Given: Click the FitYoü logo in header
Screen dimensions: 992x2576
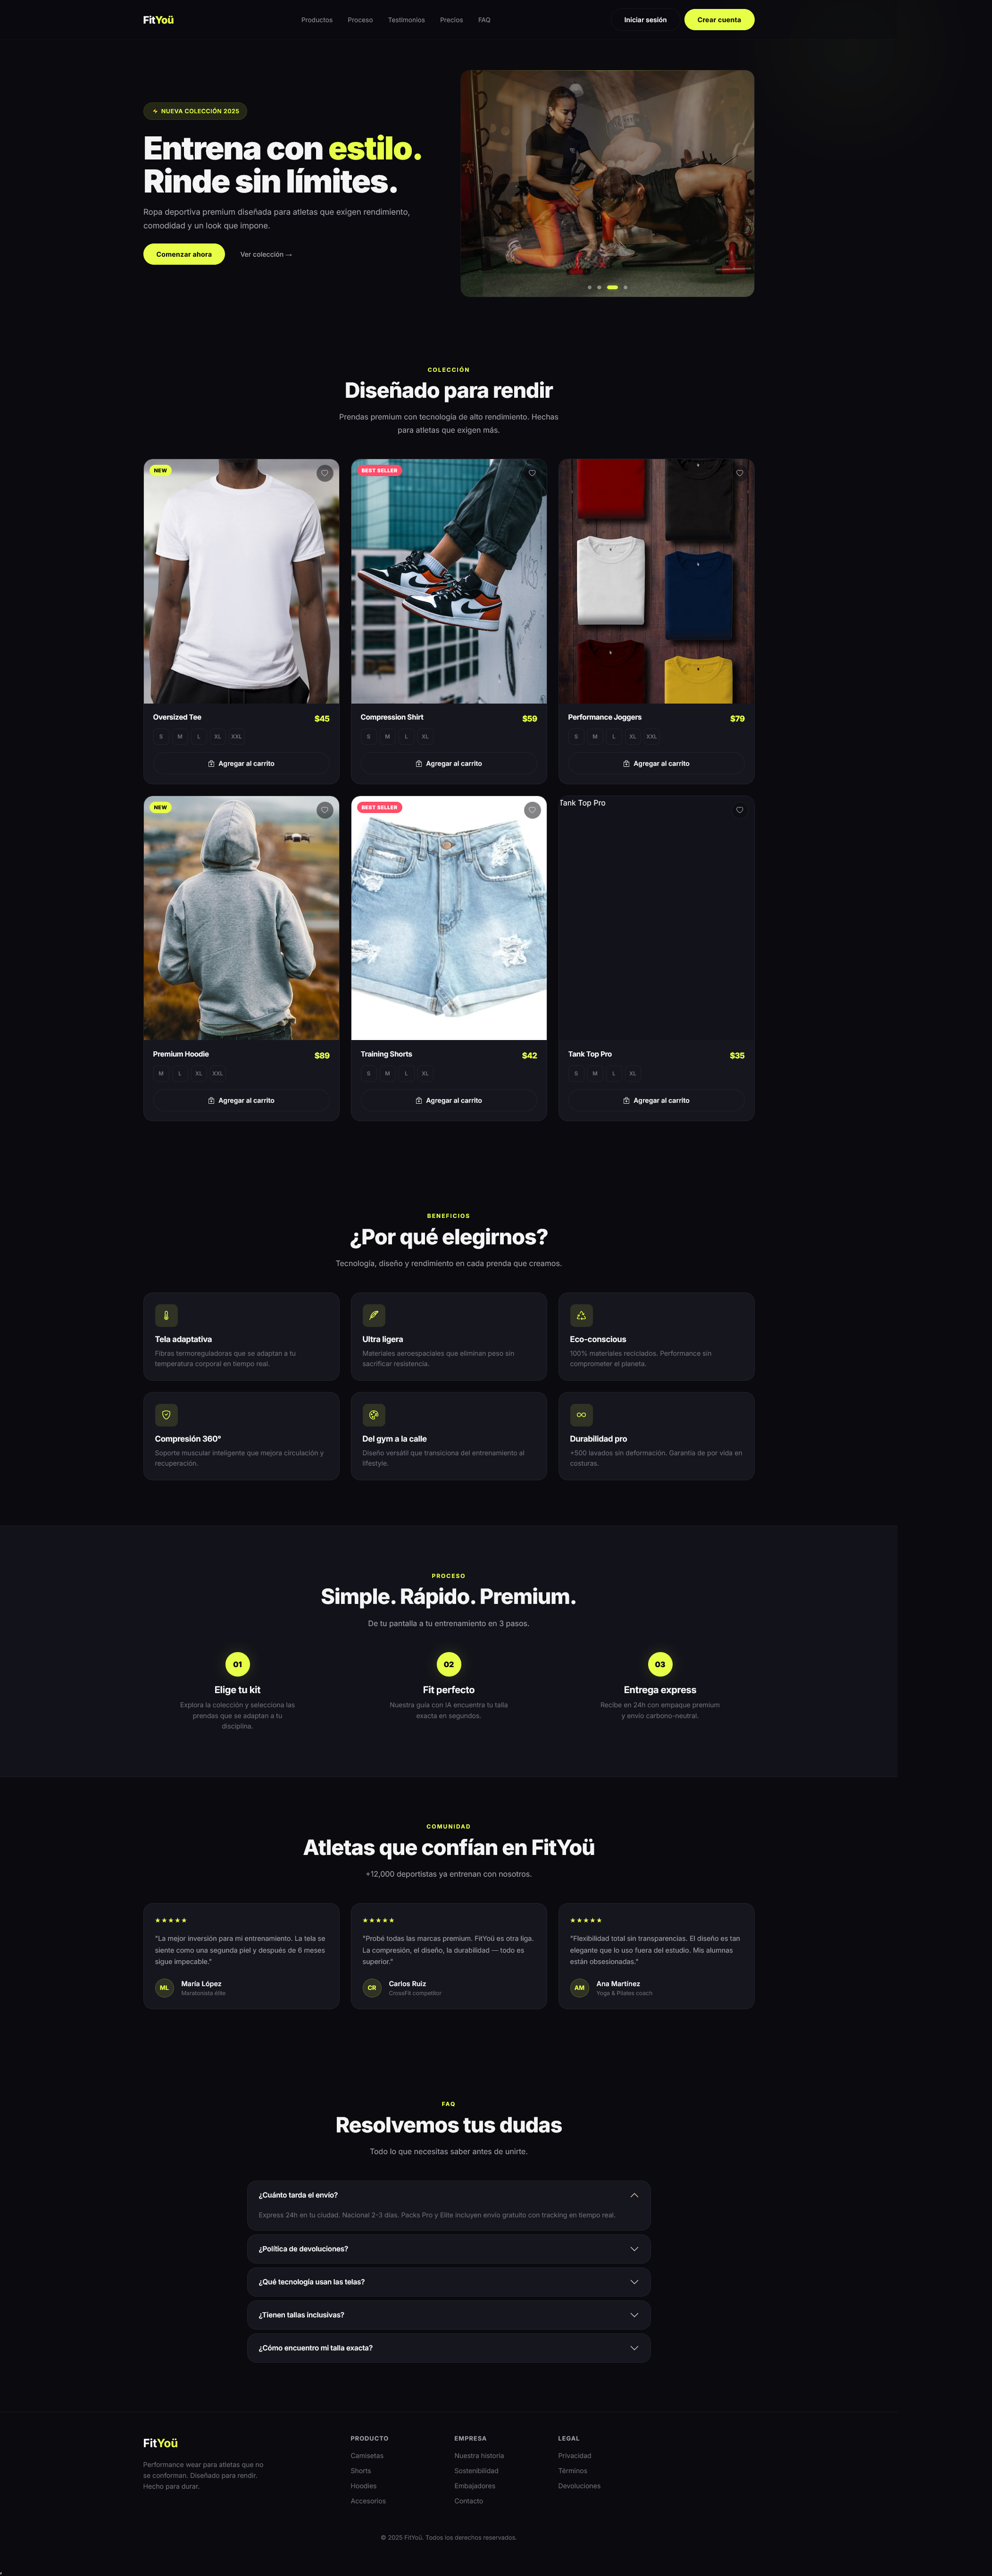Looking at the screenshot, I should pyautogui.click(x=158, y=20).
